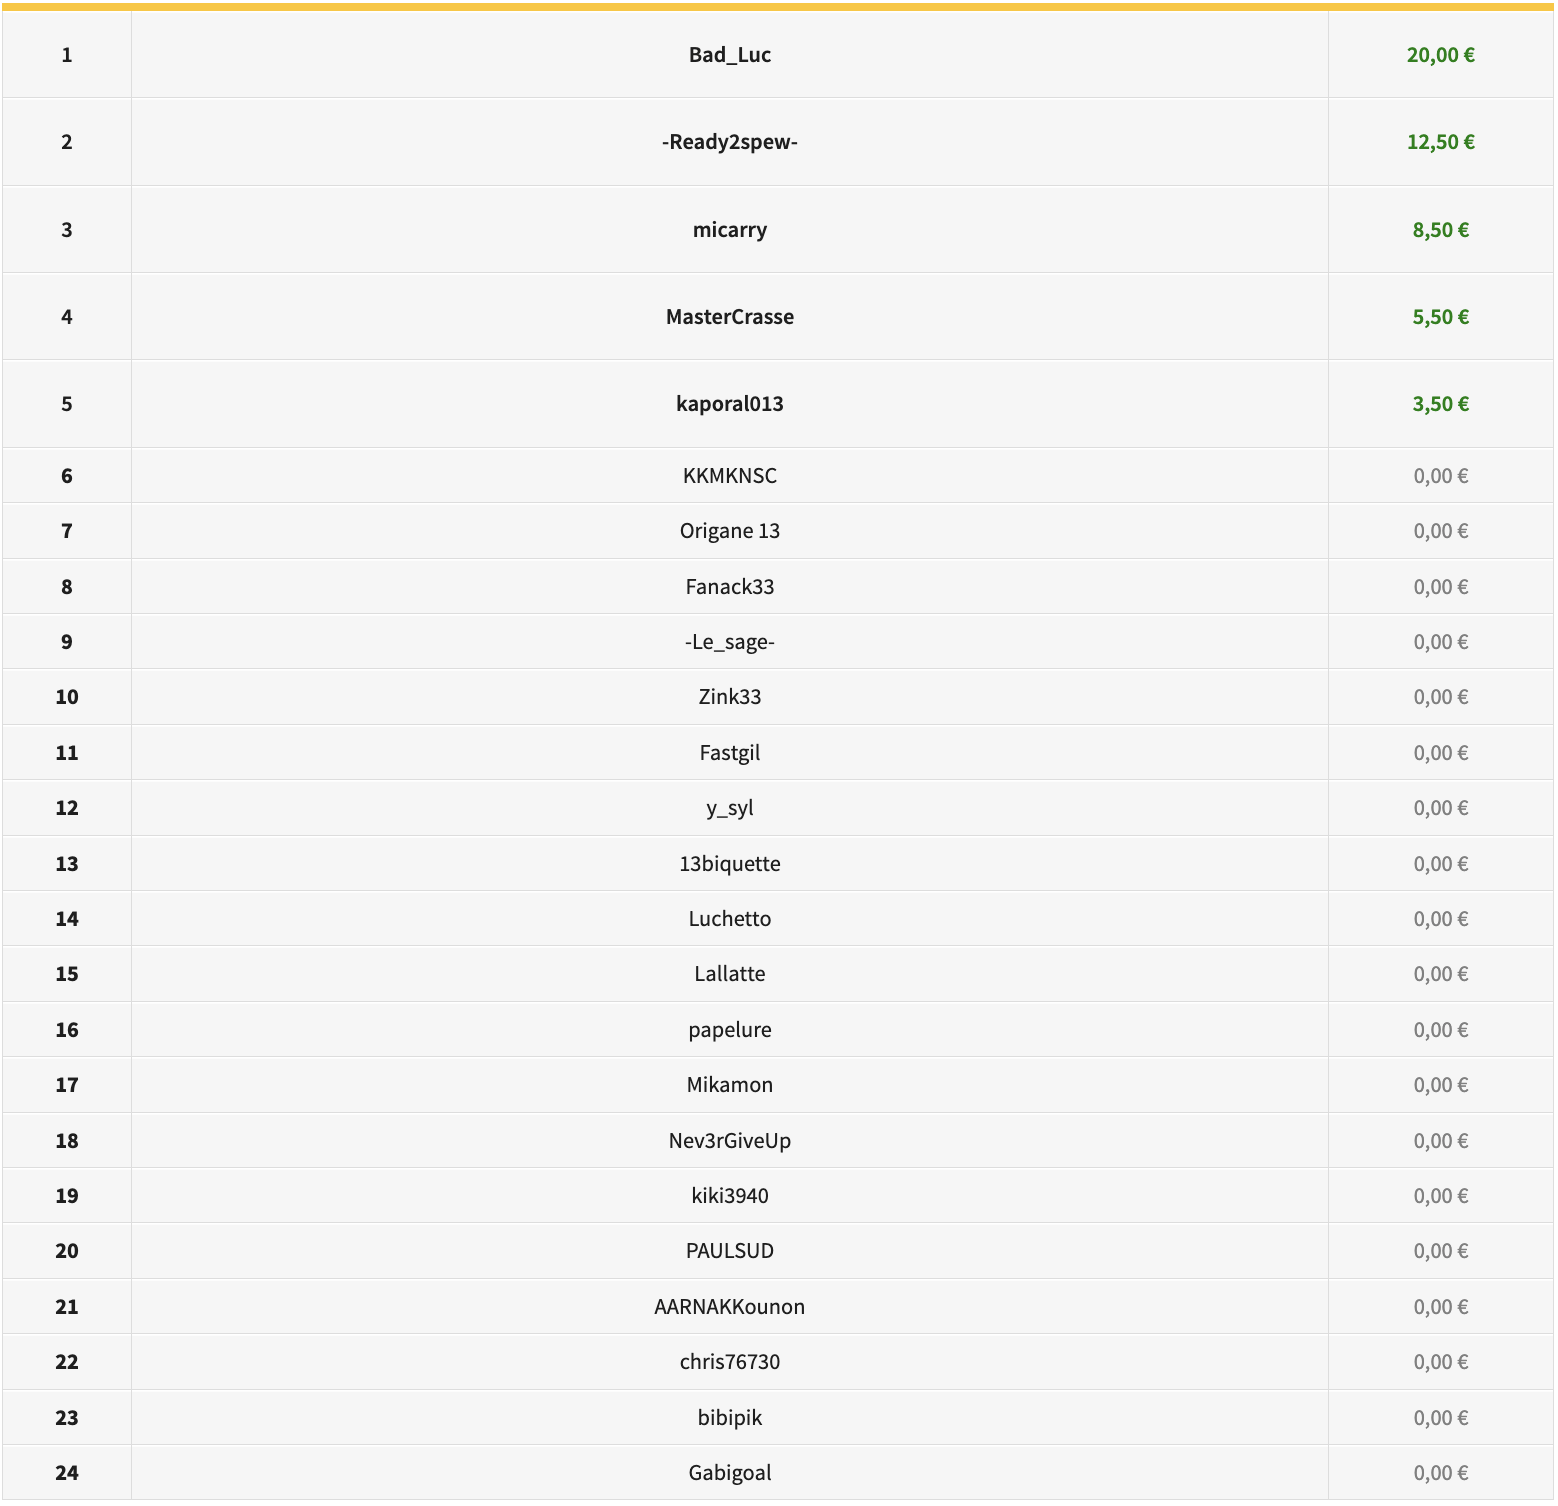Viewport: 1558px width, 1506px height.
Task: Click the 13biquette player name
Action: point(729,864)
